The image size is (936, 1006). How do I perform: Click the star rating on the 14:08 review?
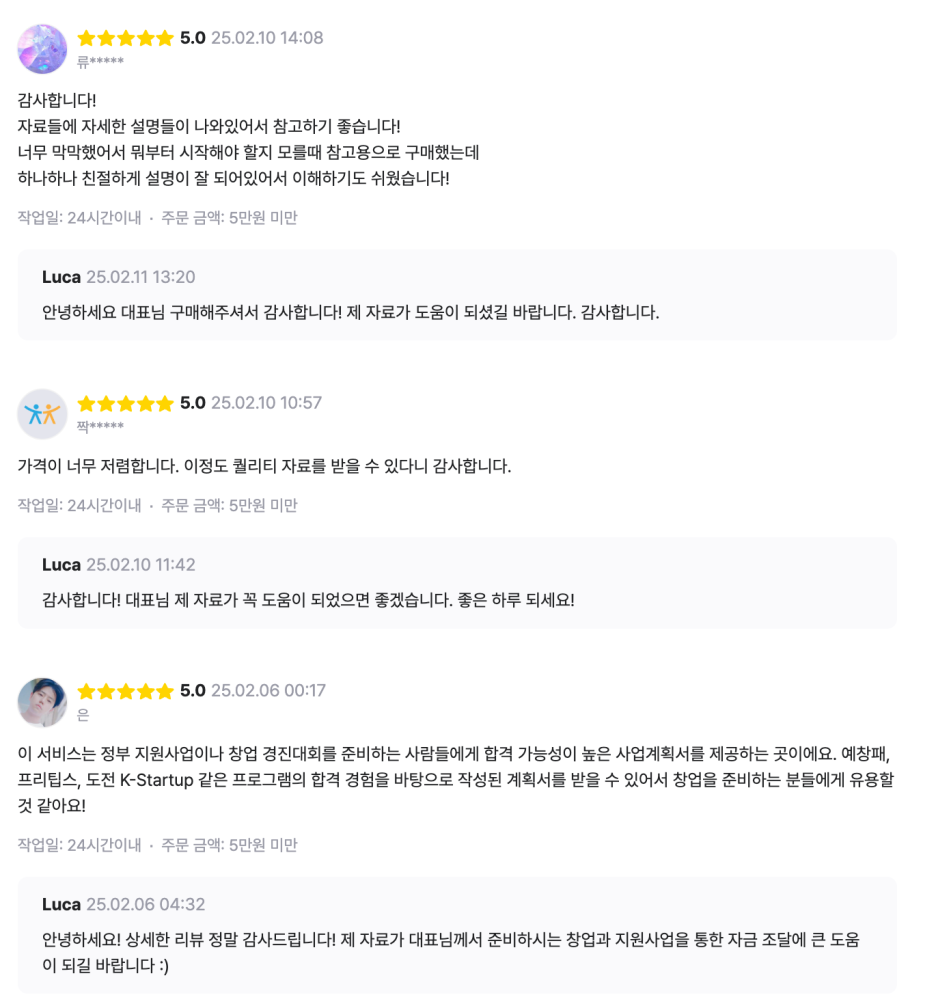click(125, 38)
